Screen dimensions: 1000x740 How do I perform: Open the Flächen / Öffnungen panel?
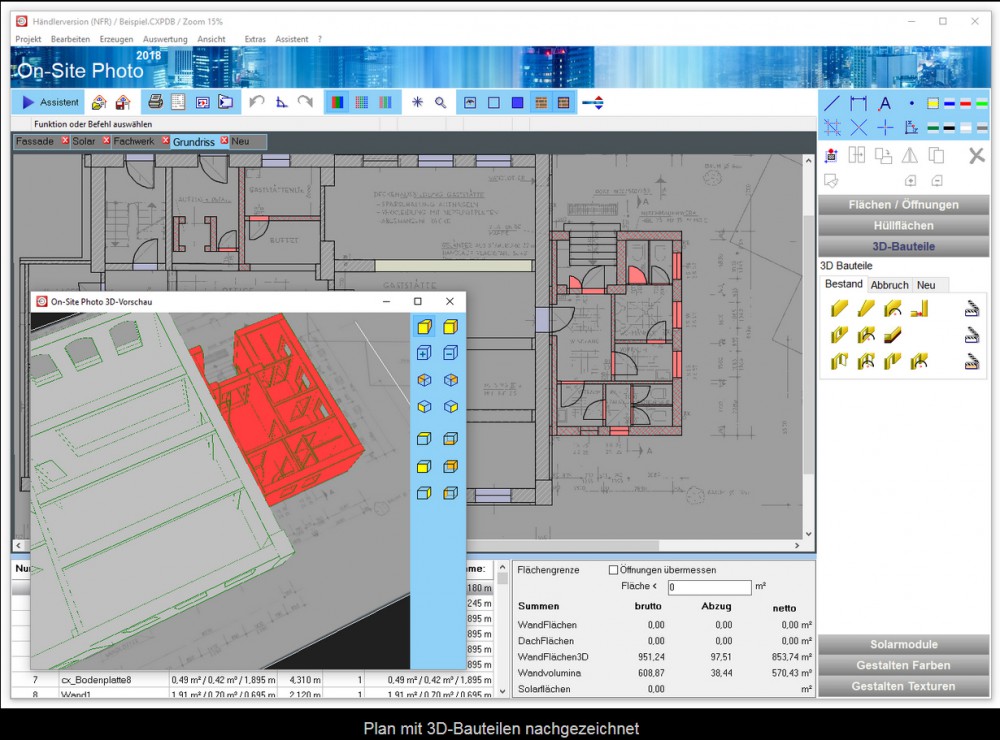[x=903, y=205]
